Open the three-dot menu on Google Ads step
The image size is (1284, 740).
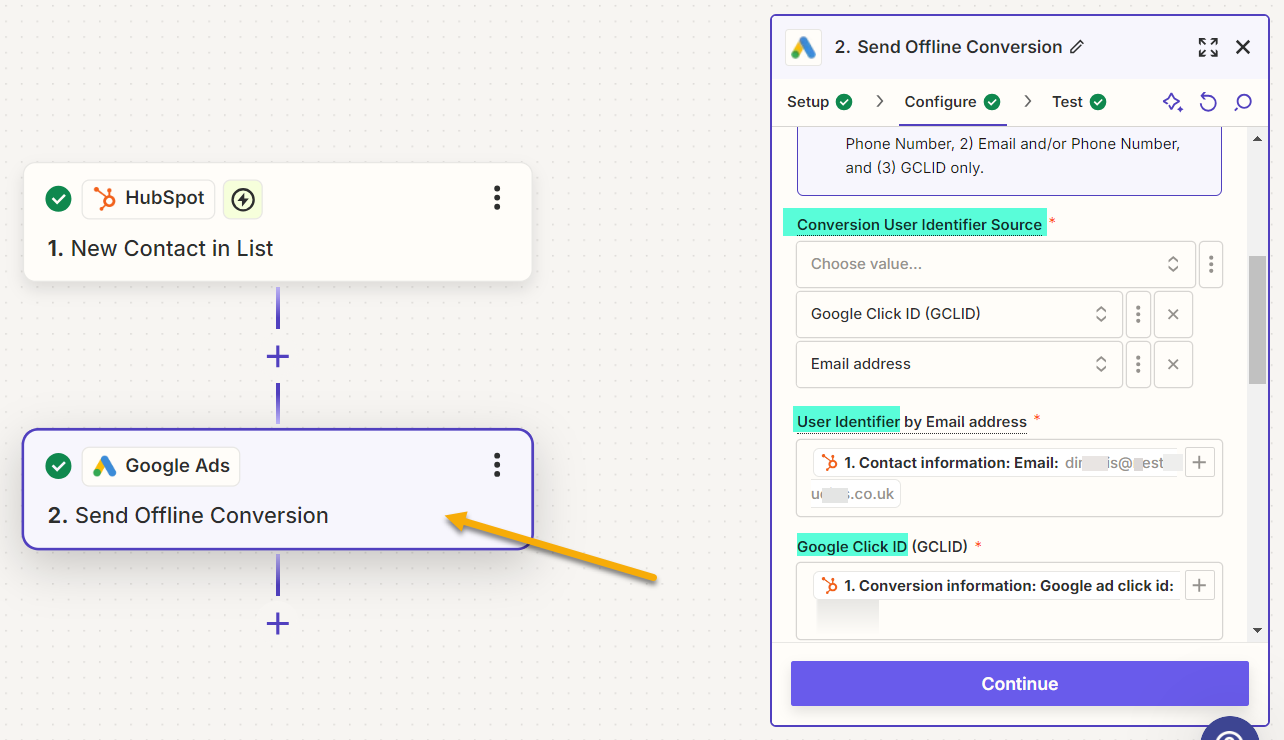tap(497, 465)
